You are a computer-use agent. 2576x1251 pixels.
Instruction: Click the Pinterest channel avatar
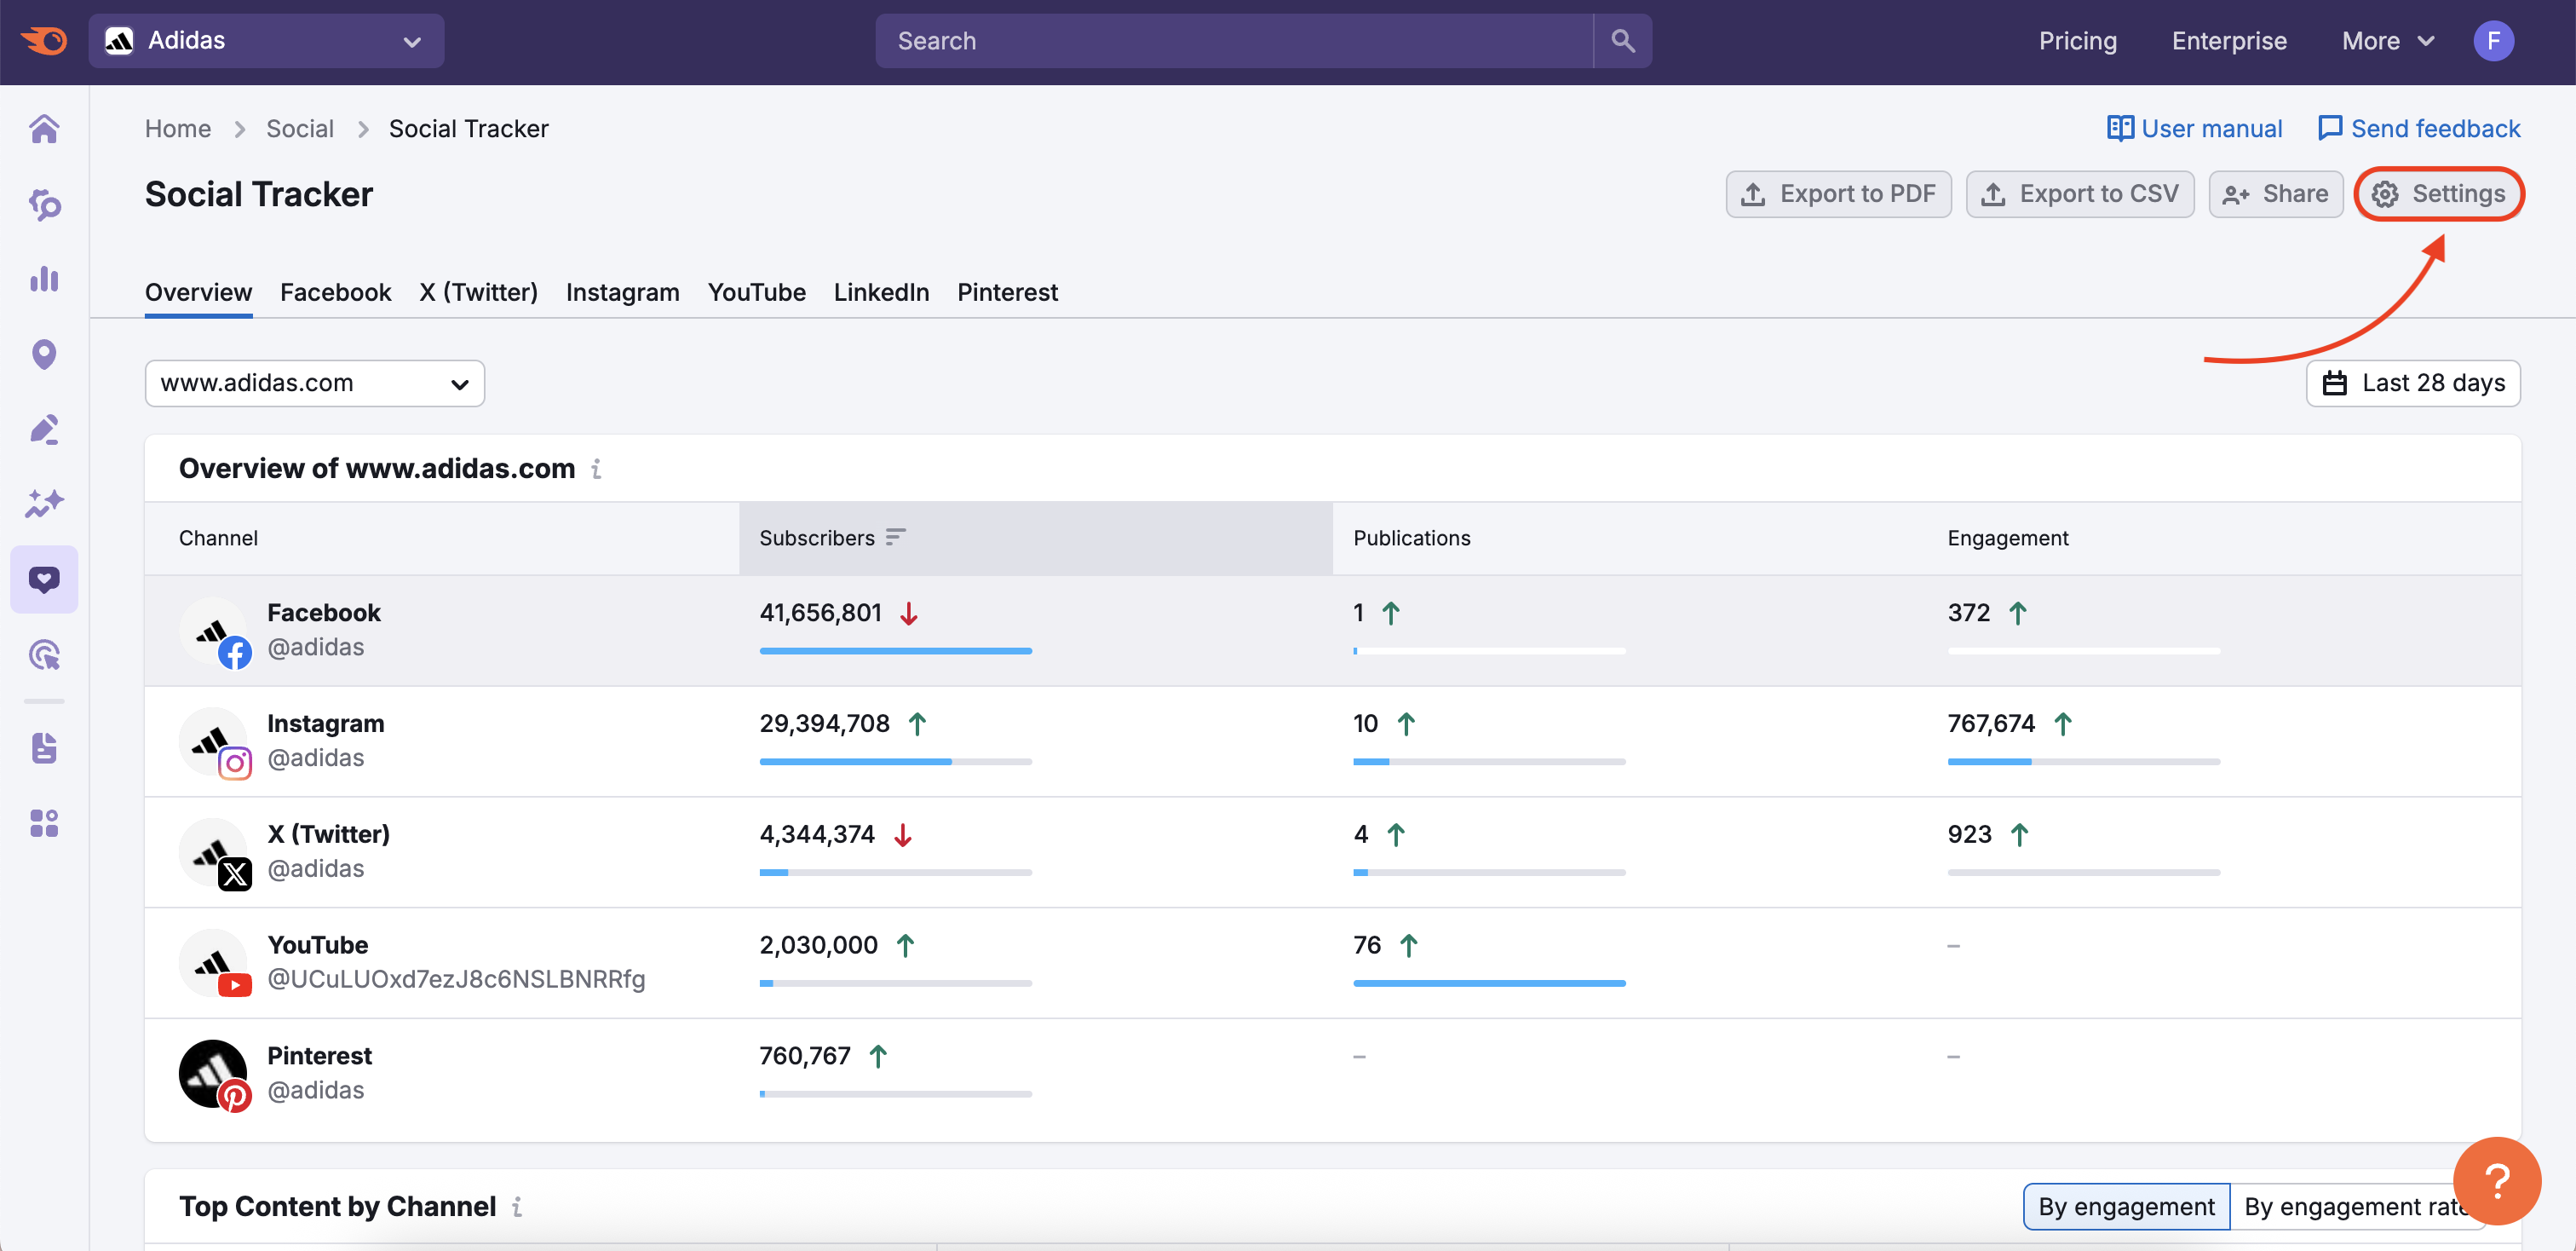214,1075
